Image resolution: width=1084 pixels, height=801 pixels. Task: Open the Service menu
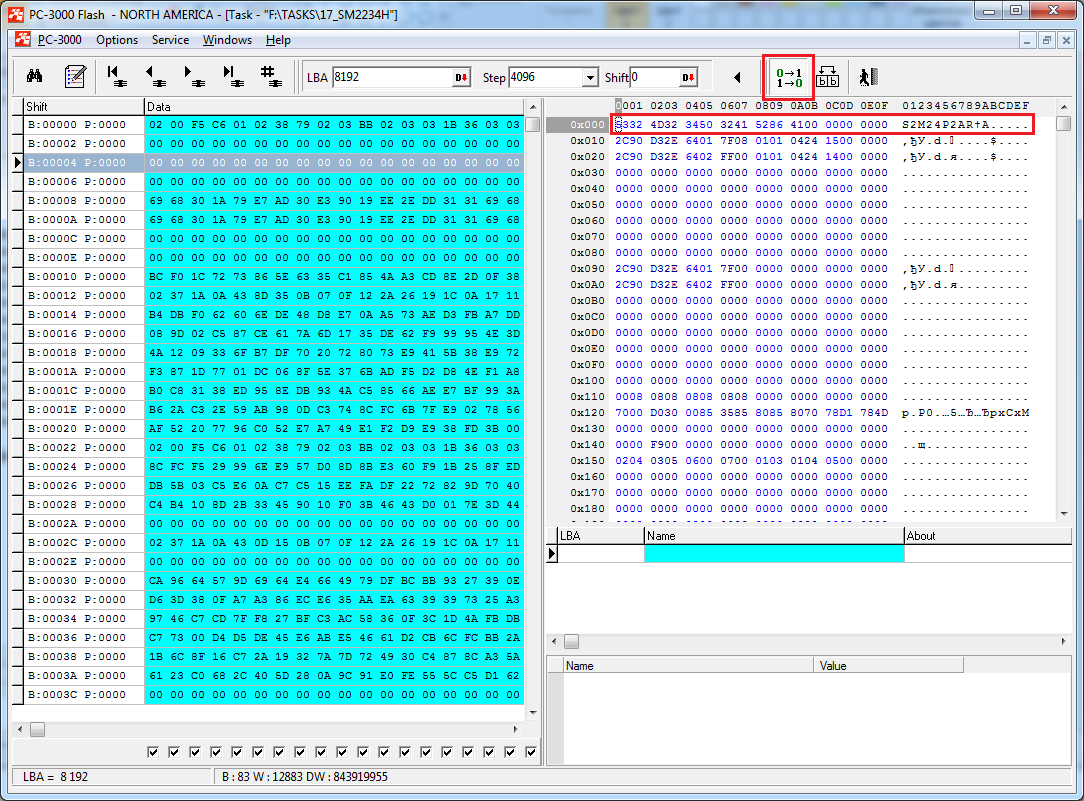coord(170,40)
